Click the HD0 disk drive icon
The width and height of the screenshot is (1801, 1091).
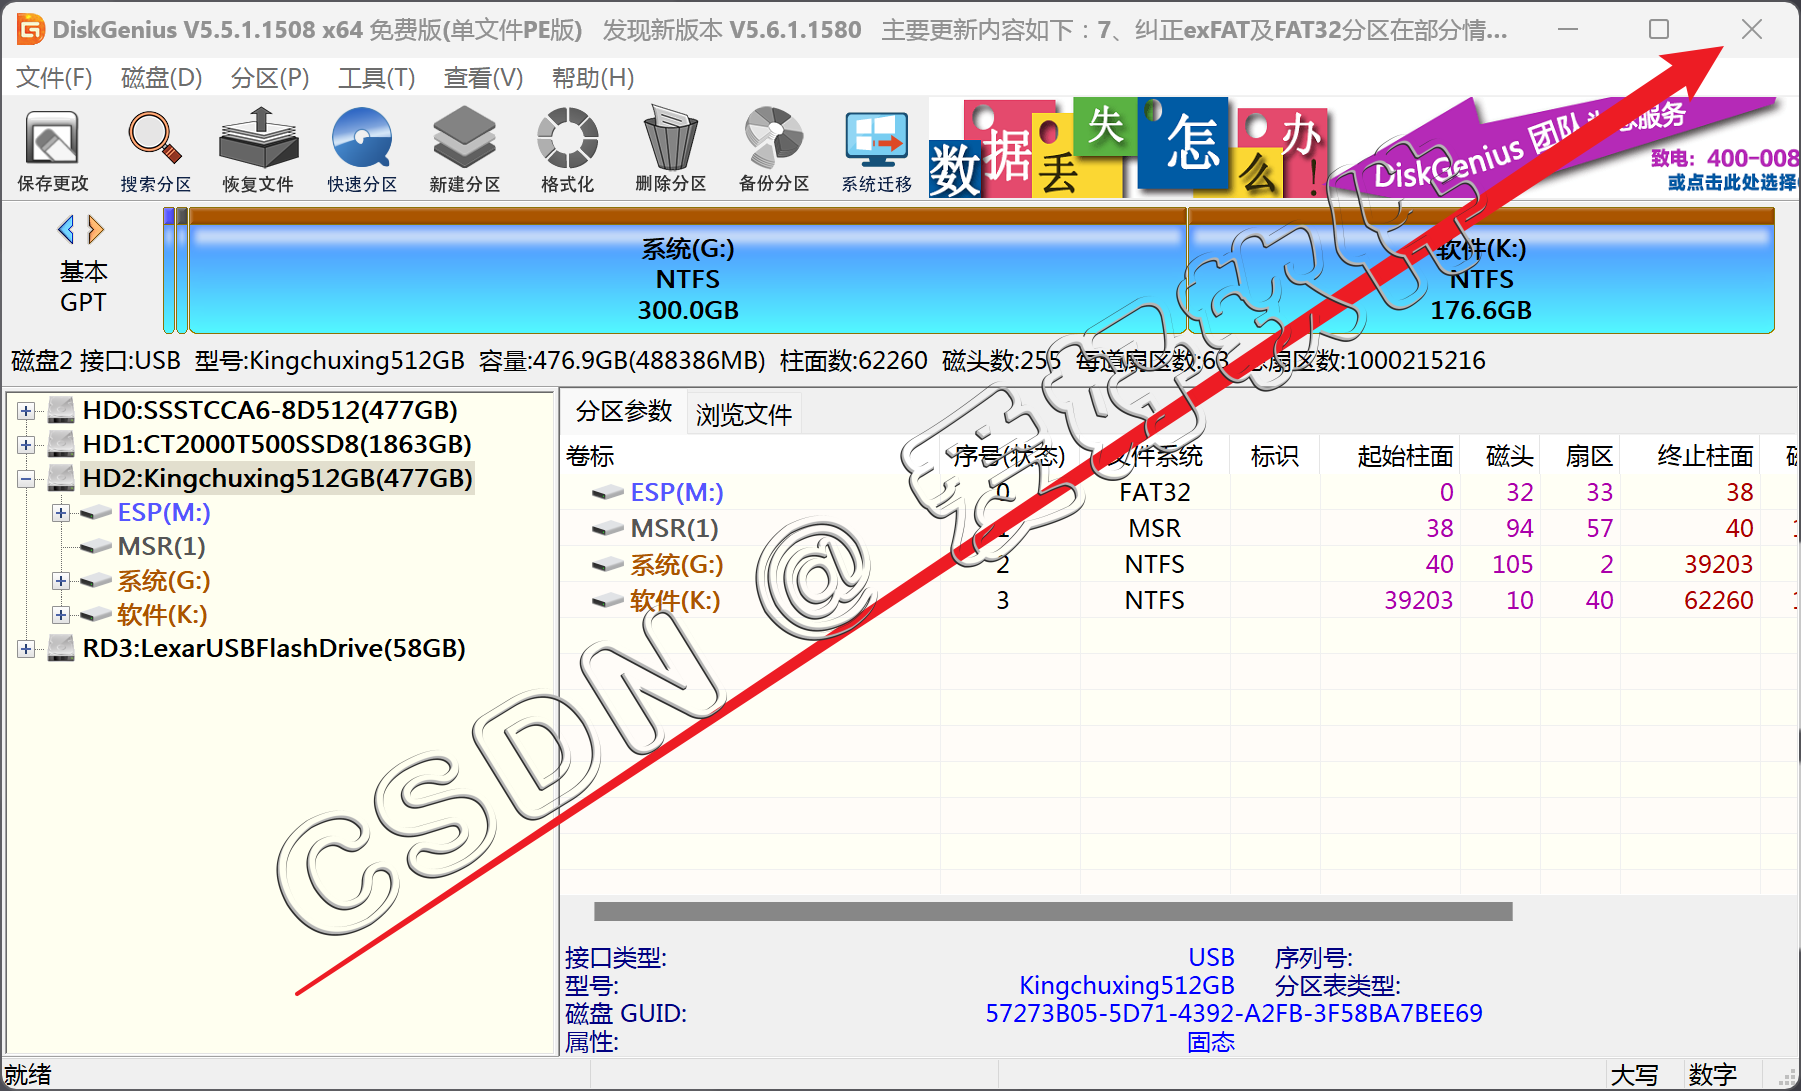(x=61, y=410)
